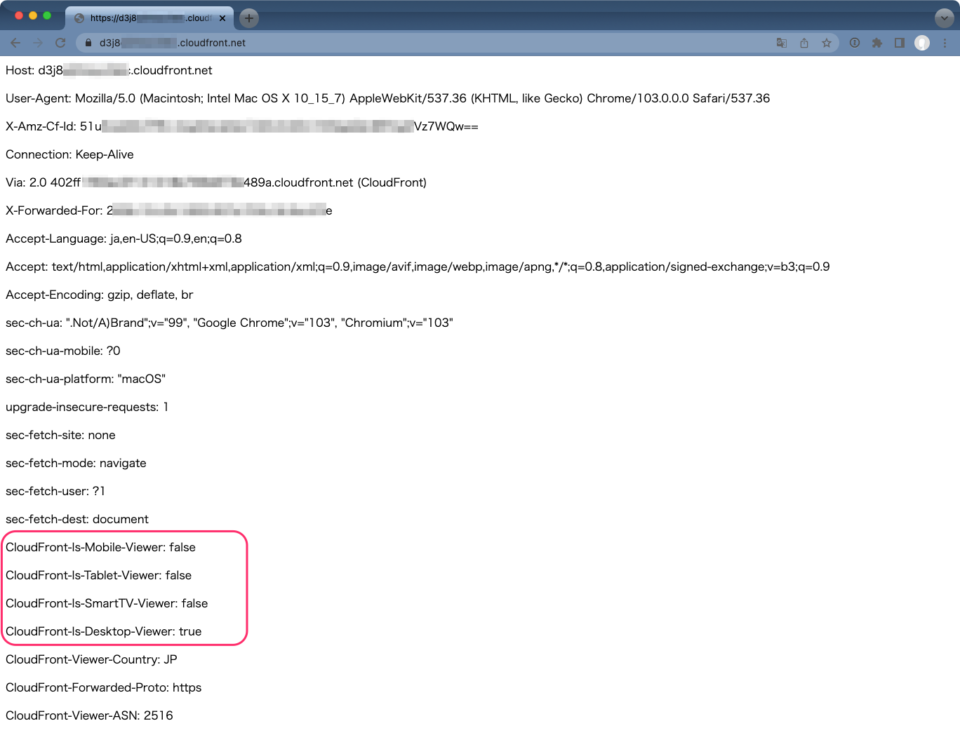Click the forward navigation arrow
Image resolution: width=960 pixels, height=740 pixels.
click(38, 42)
